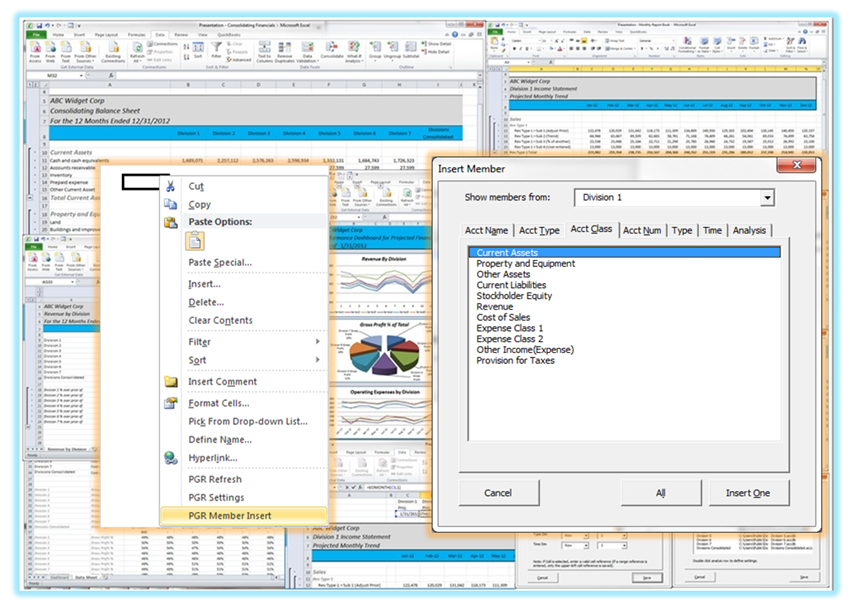Click the Sort icon in Data ribbon
850x609 pixels.
198,50
